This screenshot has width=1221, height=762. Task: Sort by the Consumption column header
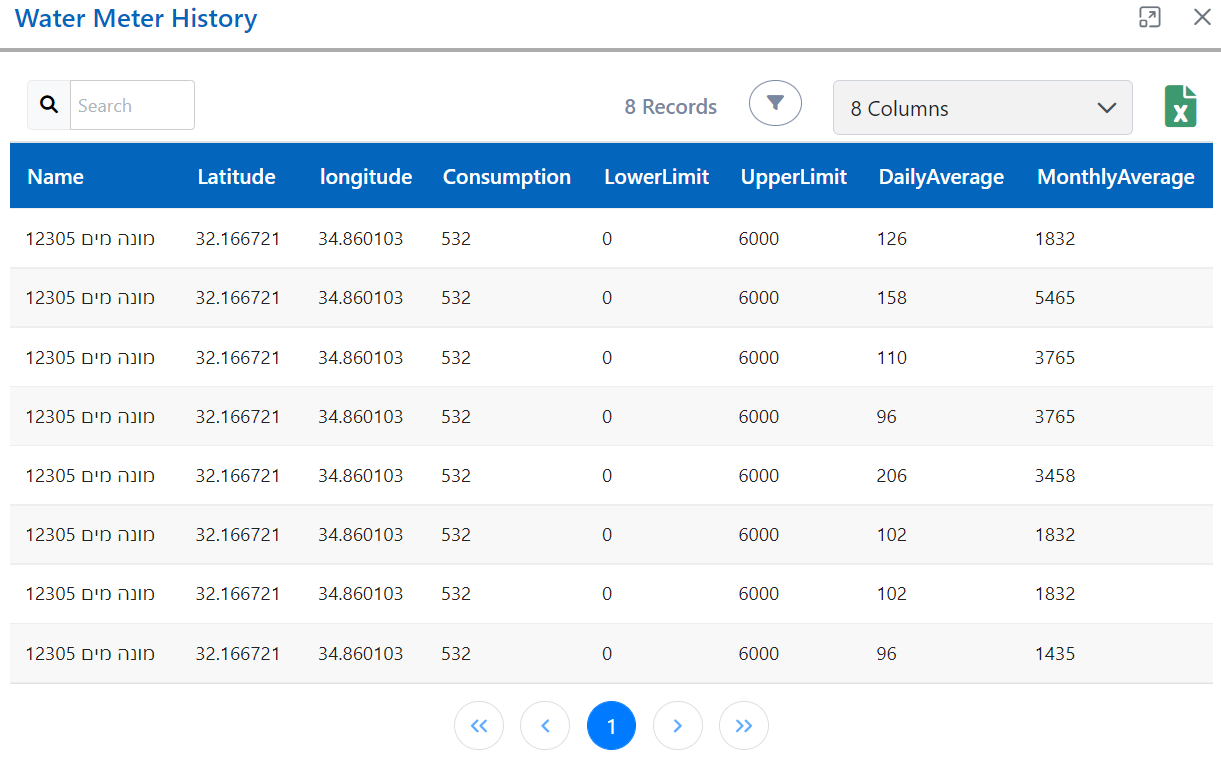pos(507,176)
